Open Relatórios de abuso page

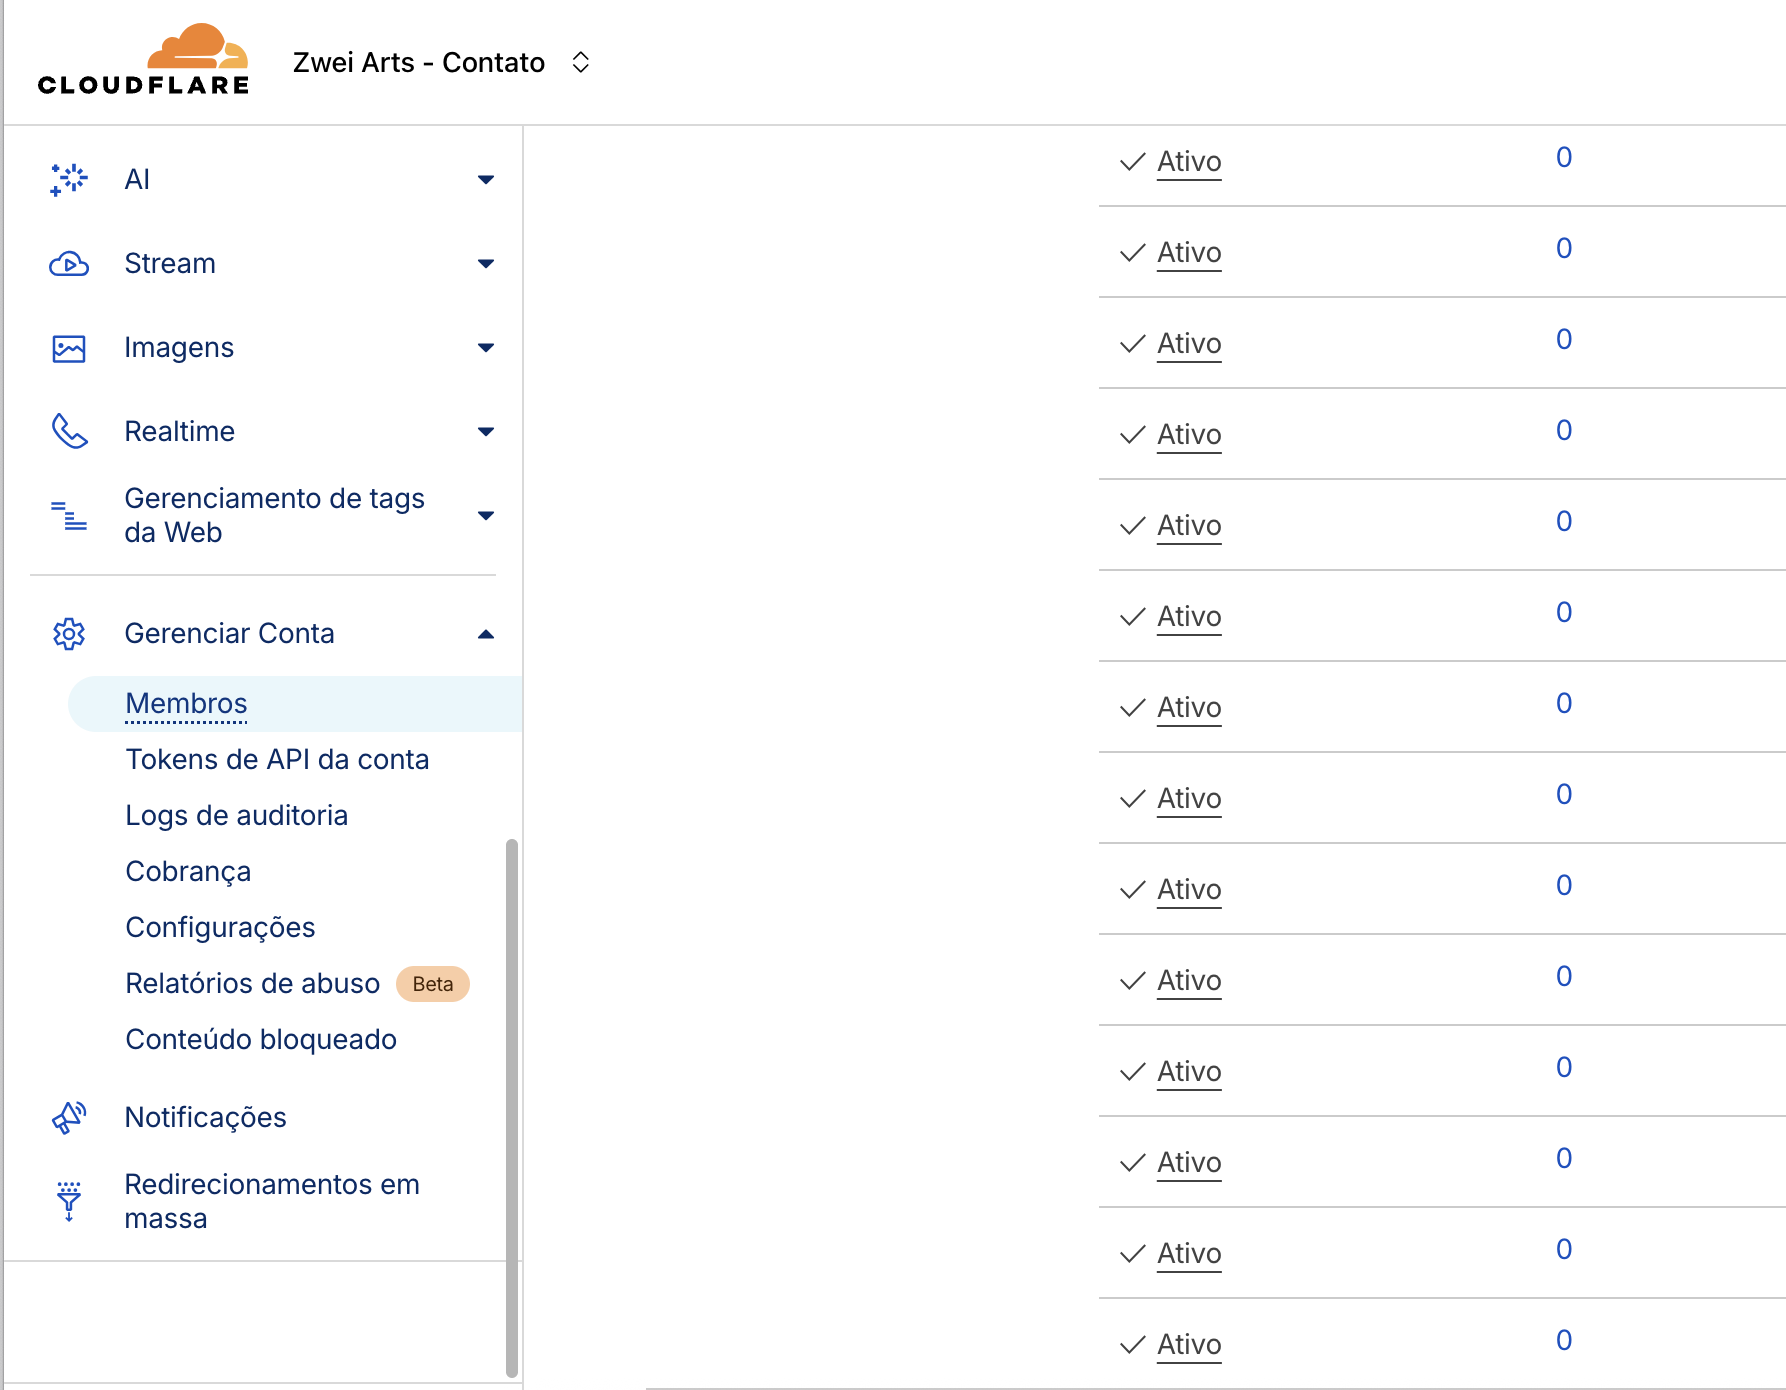(252, 984)
